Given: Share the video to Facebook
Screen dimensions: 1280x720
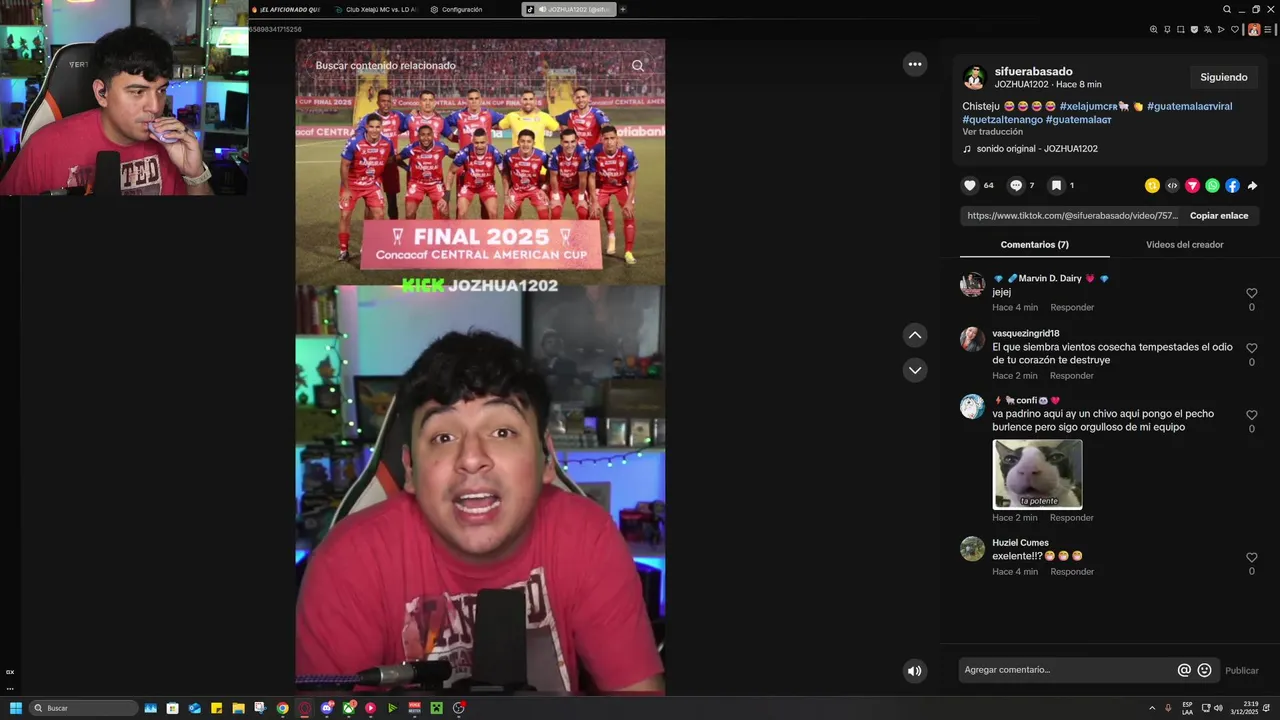Looking at the screenshot, I should pyautogui.click(x=1232, y=186).
